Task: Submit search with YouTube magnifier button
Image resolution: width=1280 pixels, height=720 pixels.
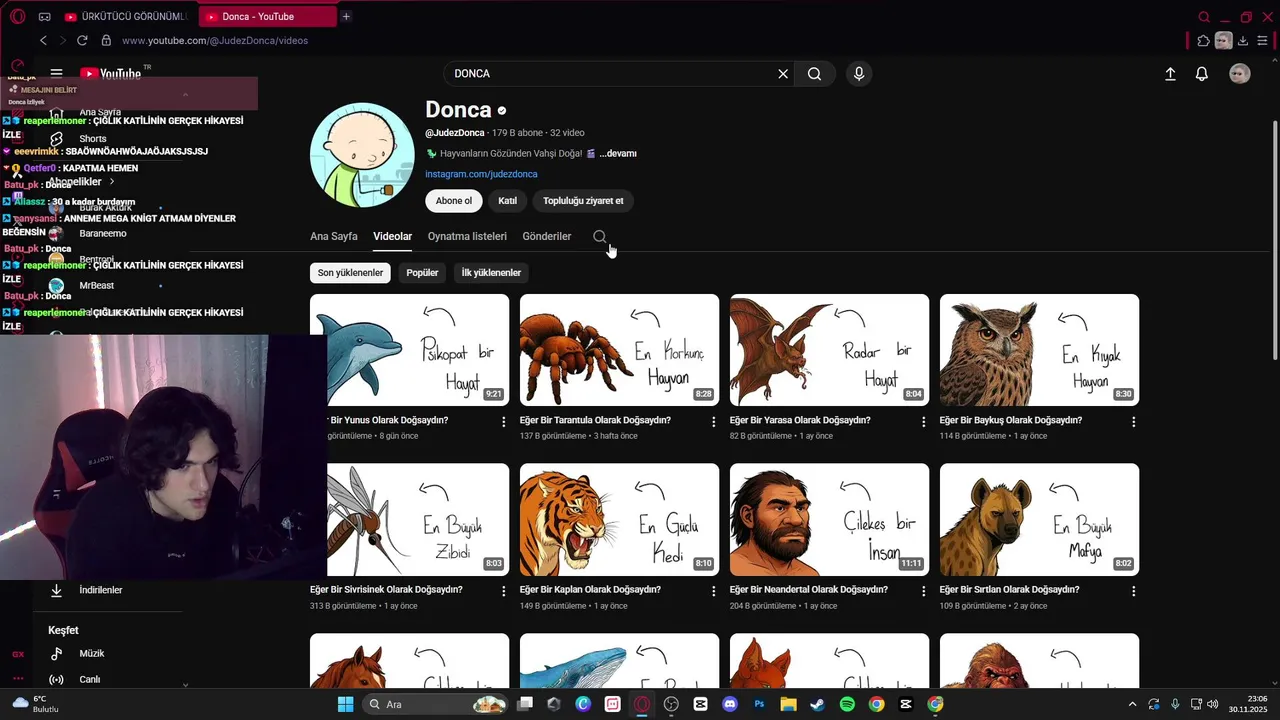Action: pyautogui.click(x=815, y=74)
